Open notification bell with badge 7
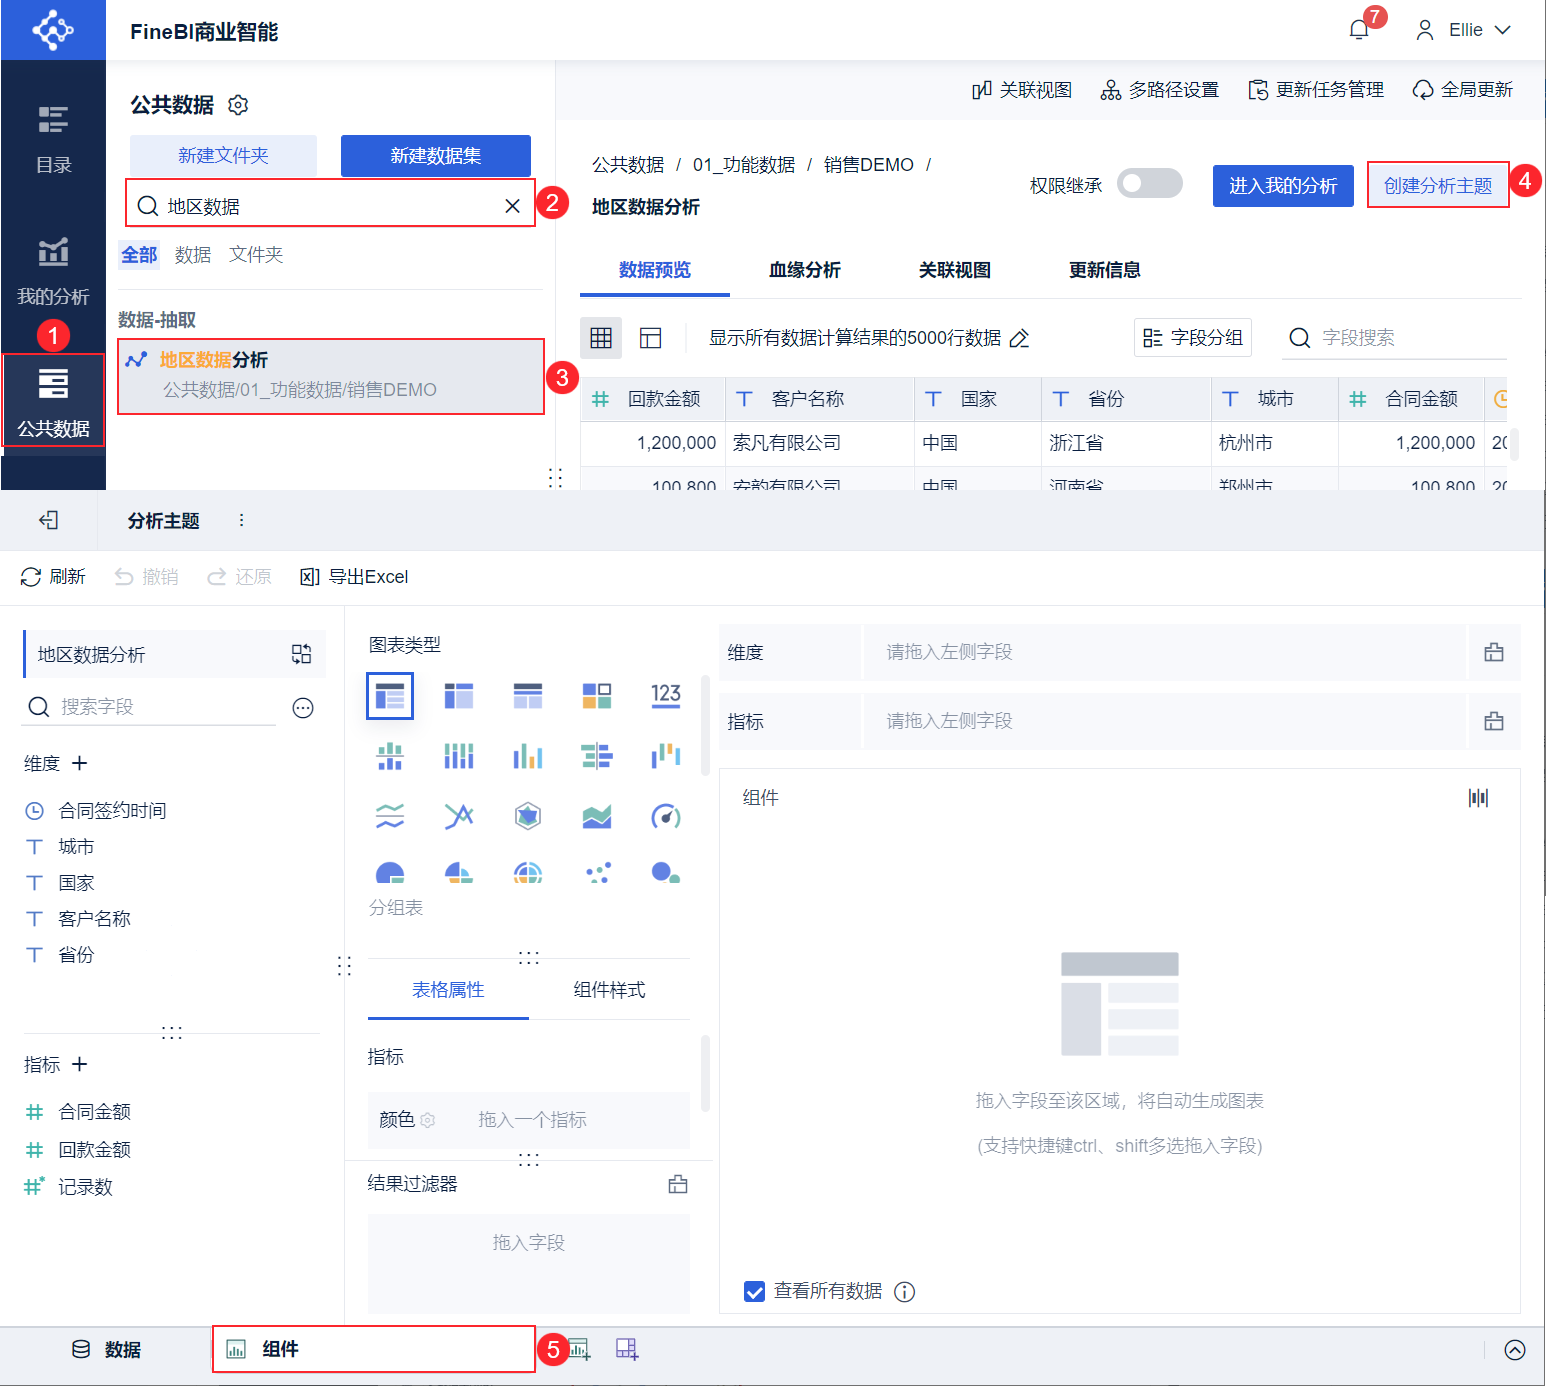The width and height of the screenshot is (1546, 1386). (1359, 29)
